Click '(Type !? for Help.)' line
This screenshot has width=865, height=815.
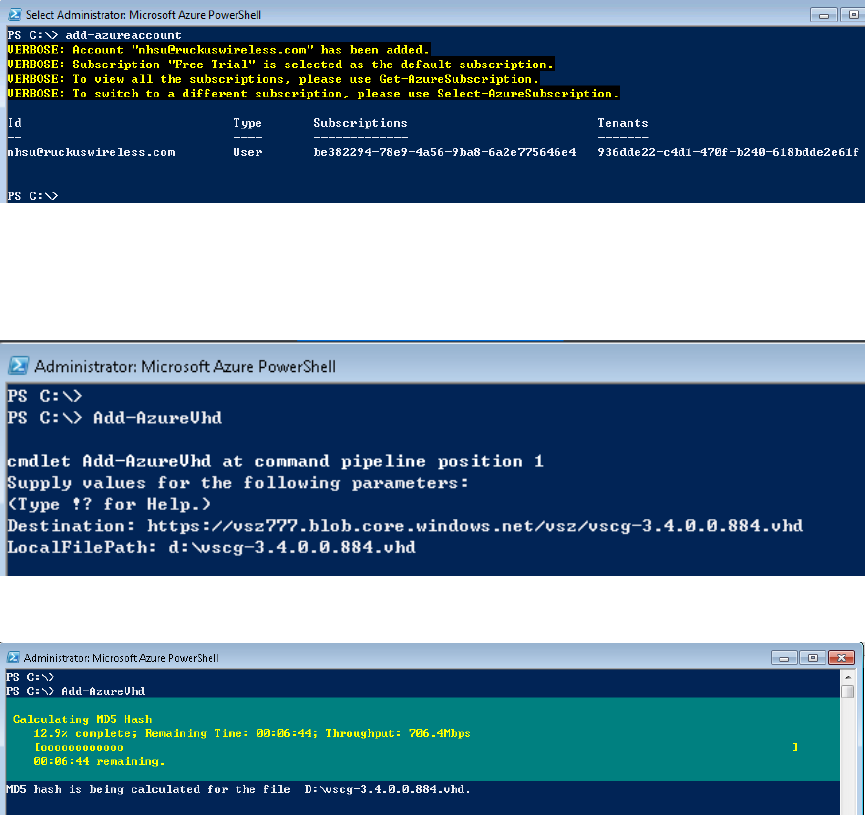(109, 504)
